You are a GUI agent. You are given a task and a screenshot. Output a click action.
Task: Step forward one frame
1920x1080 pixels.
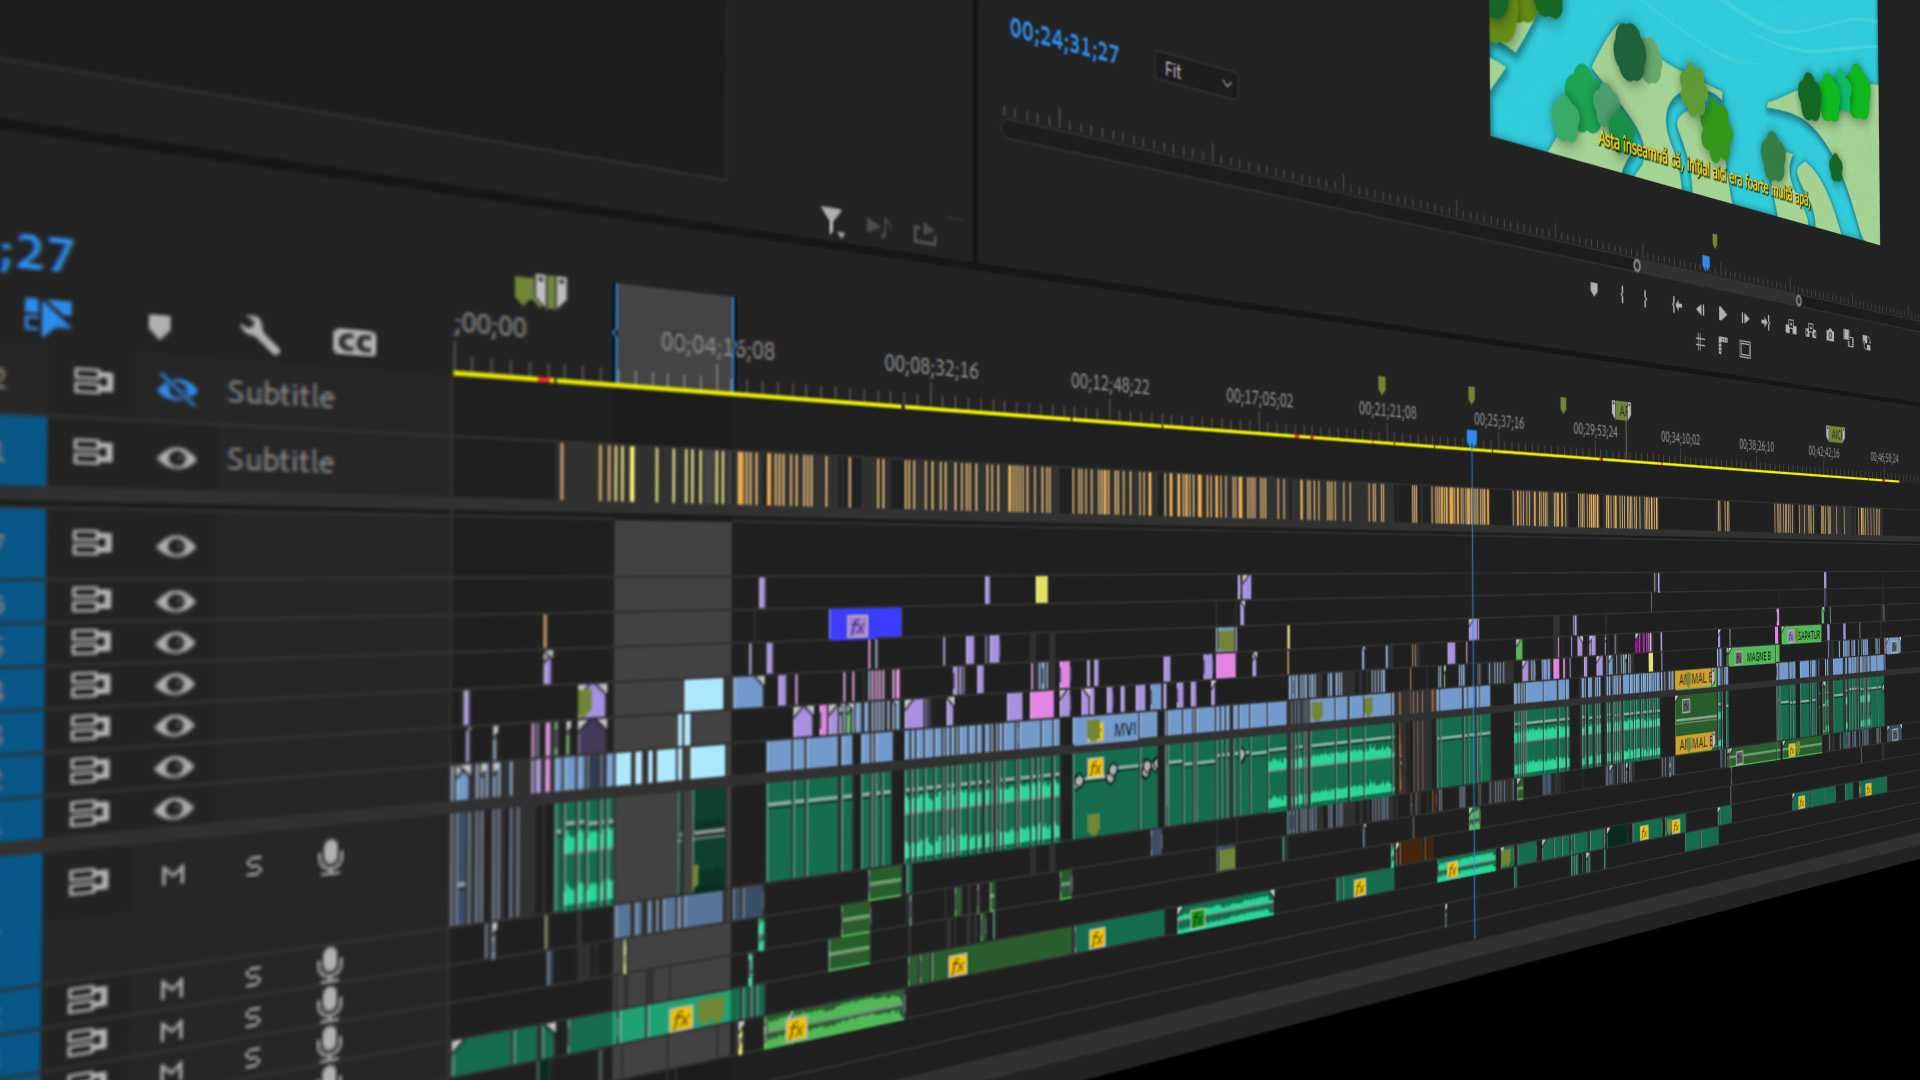click(1745, 318)
